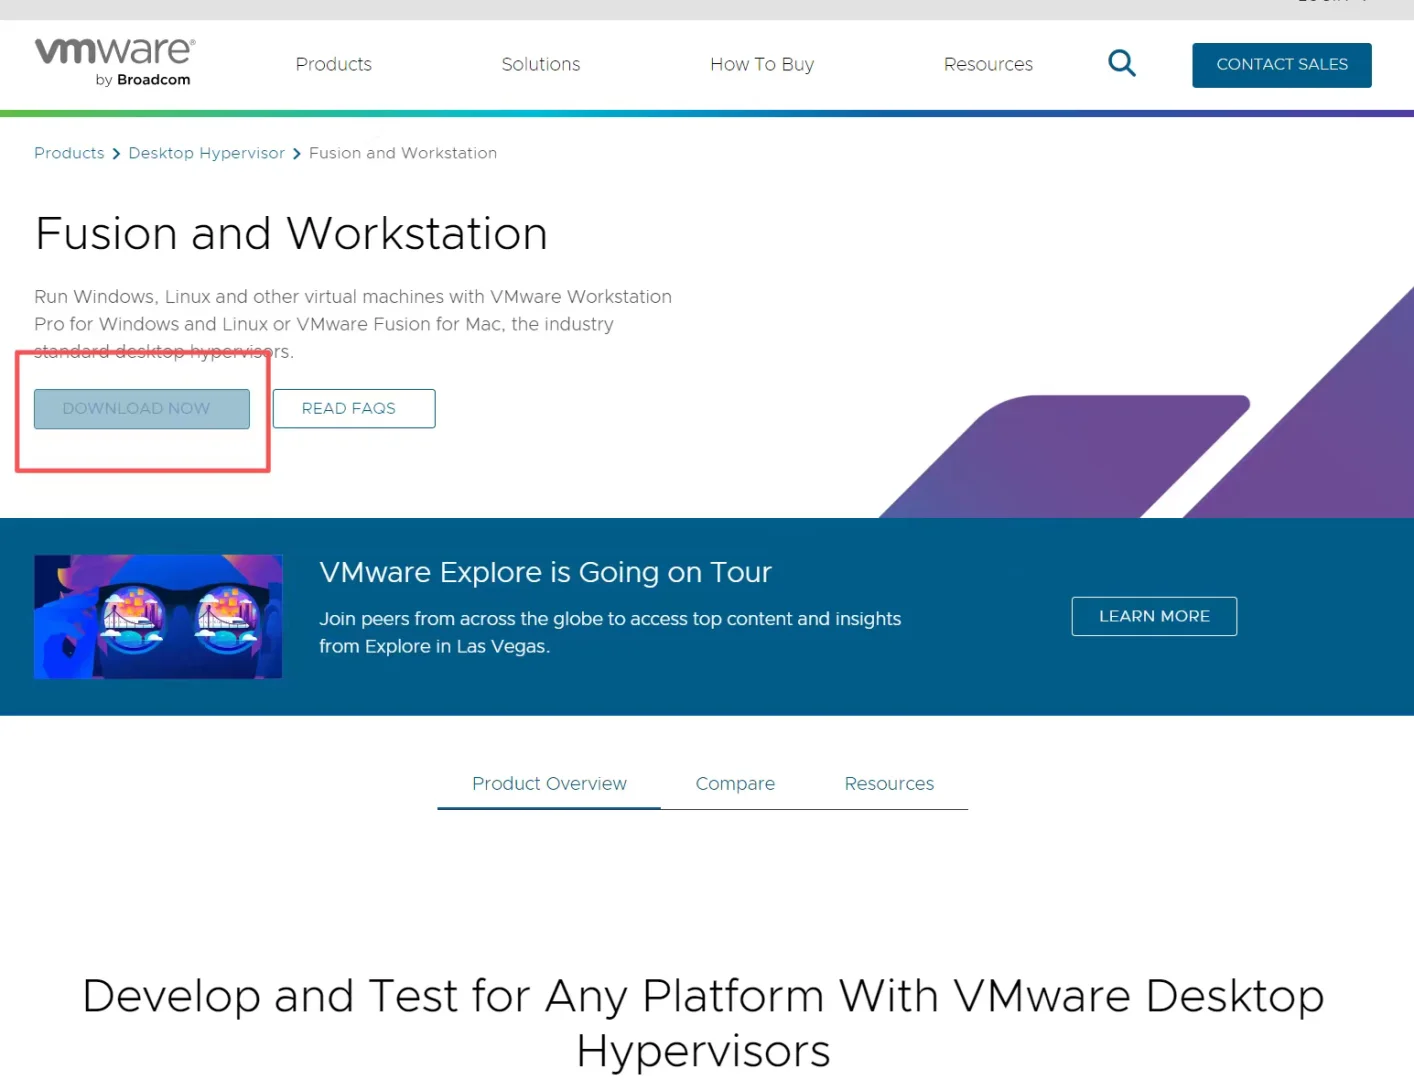
Task: Click the chevron after Desktop Hypervisor breadcrumb
Action: 296,153
